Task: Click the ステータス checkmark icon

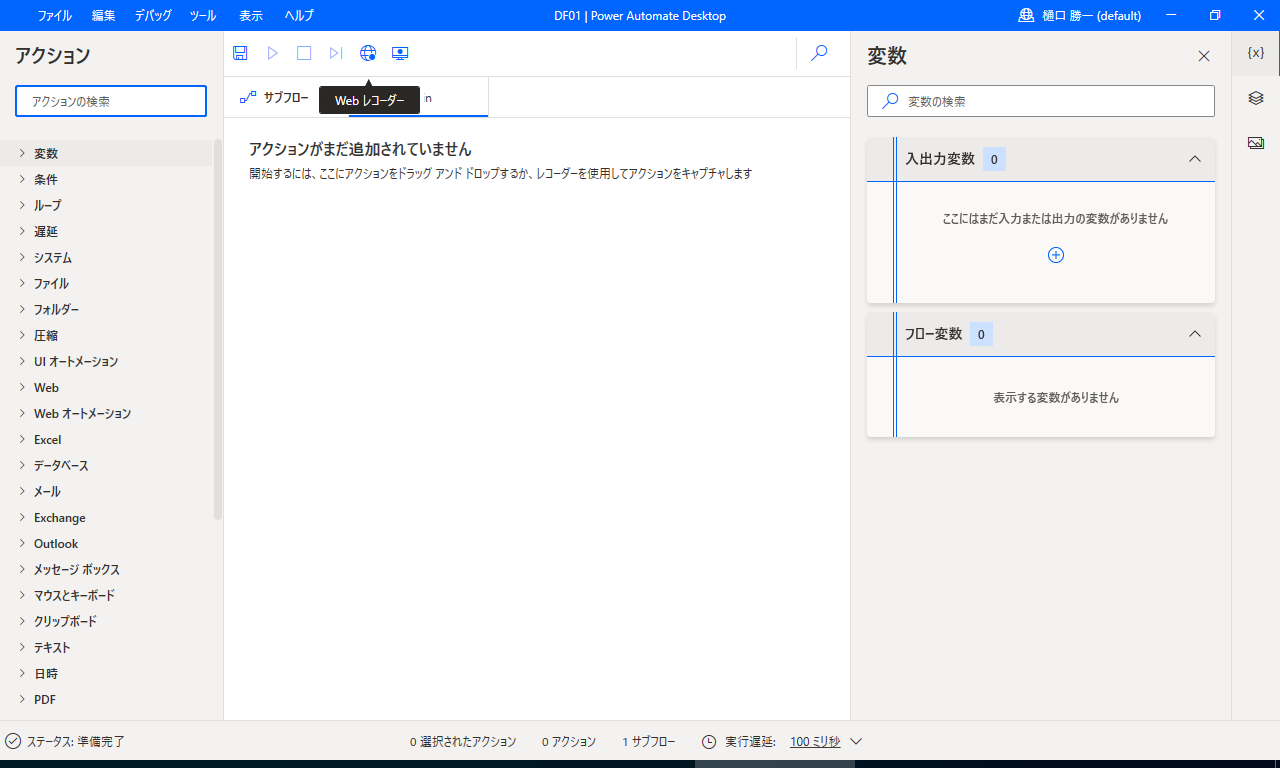Action: 13,741
